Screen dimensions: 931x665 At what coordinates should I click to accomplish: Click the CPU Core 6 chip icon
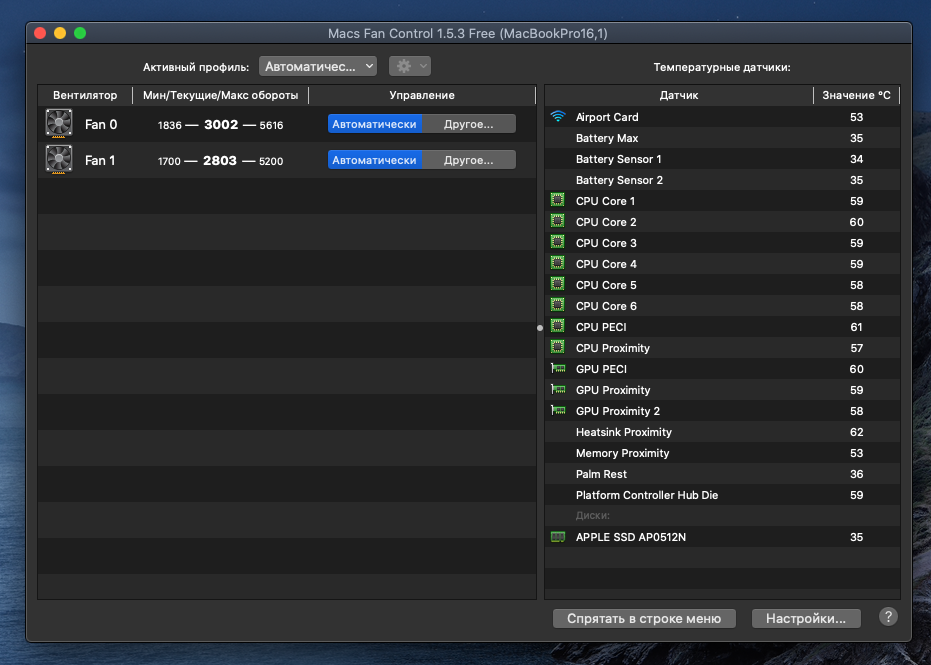pos(557,305)
